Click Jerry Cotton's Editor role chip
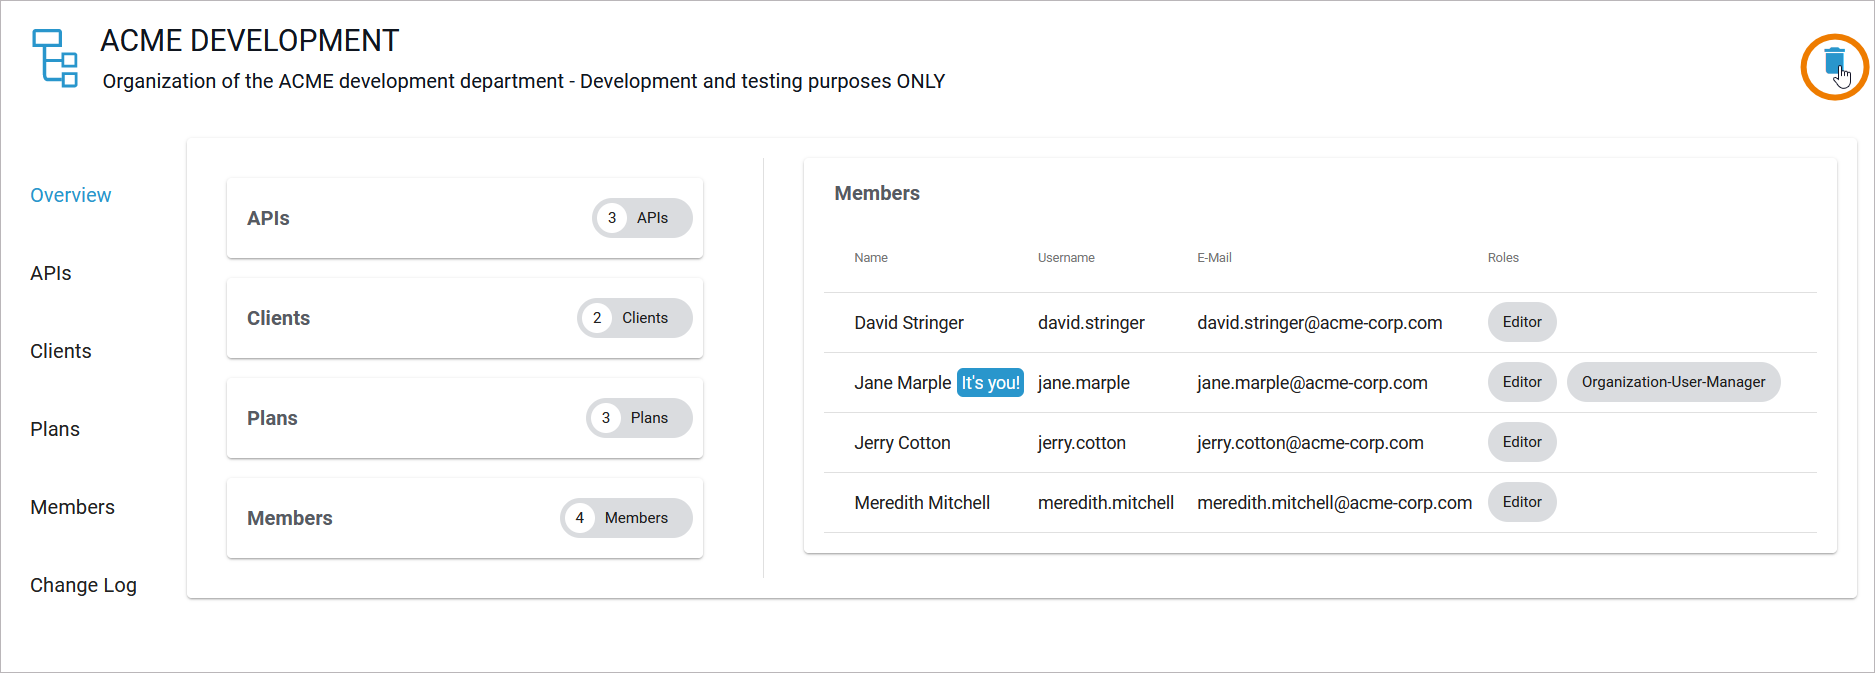The image size is (1875, 673). point(1521,442)
